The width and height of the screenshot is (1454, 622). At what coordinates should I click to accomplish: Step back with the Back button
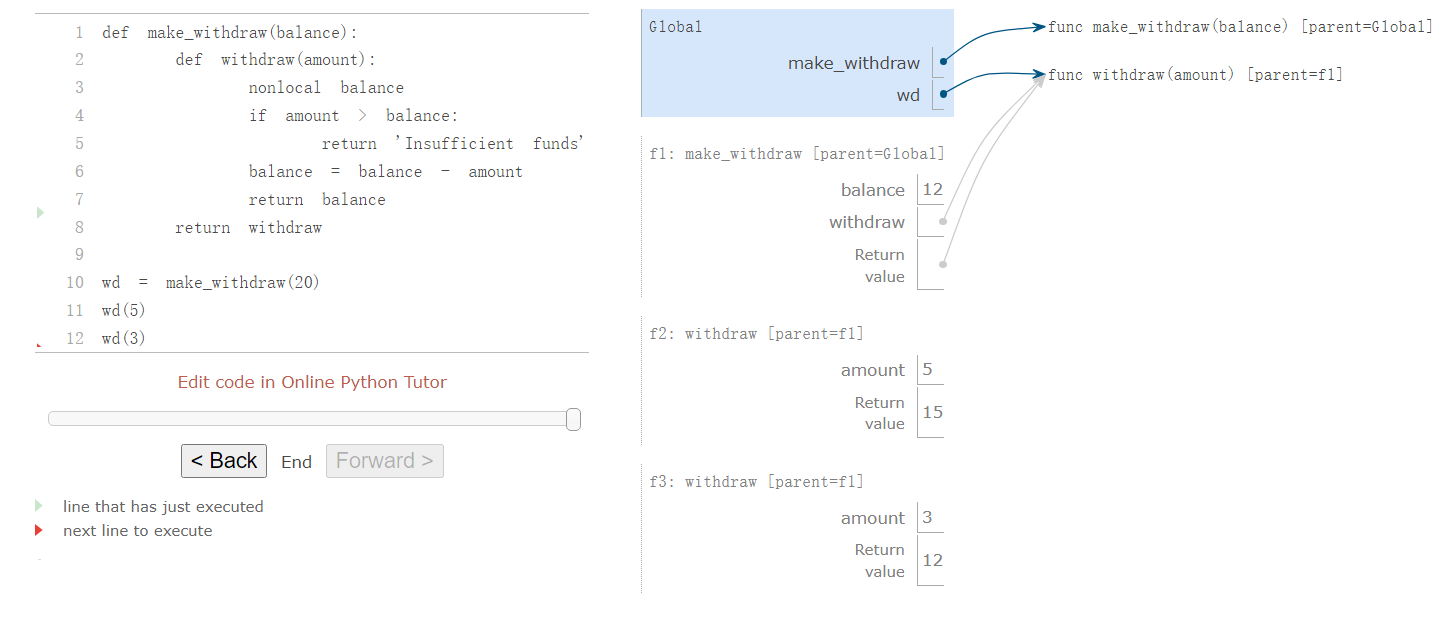tap(224, 461)
